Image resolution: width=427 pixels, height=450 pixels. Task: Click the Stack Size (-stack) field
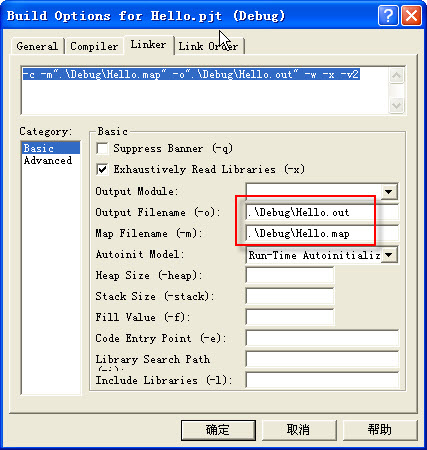click(x=290, y=296)
